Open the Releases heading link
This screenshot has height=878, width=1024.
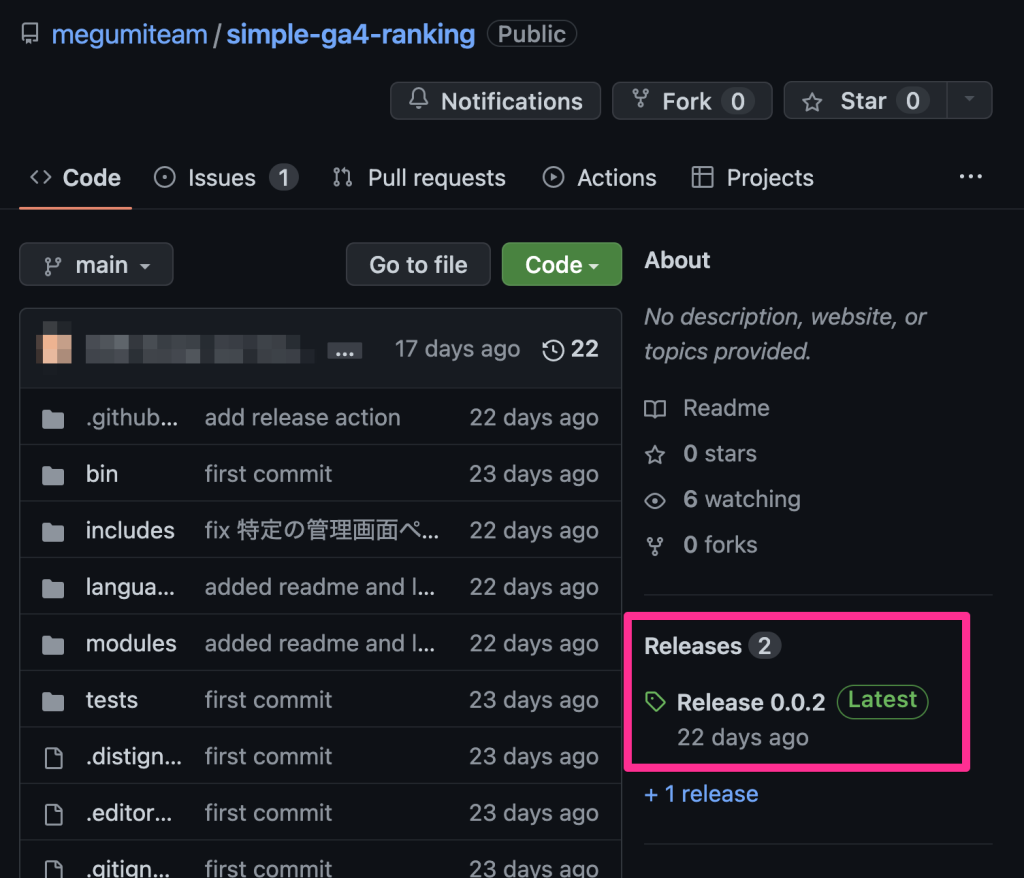point(712,646)
